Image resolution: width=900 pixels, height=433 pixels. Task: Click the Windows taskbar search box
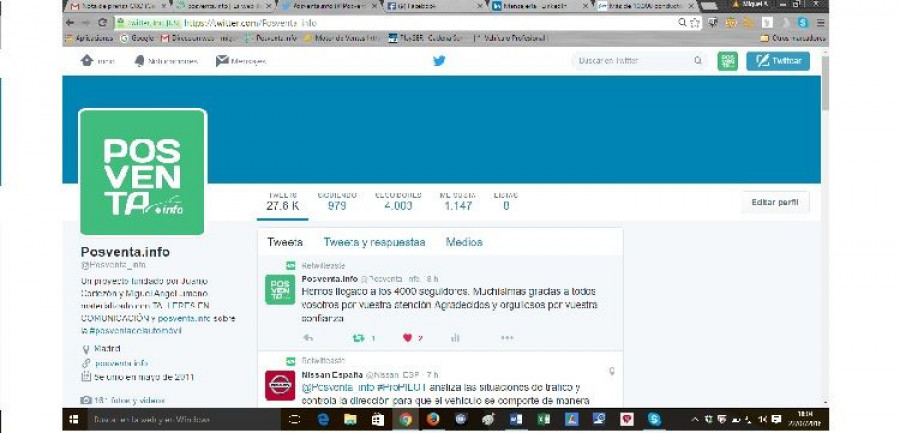tap(183, 419)
